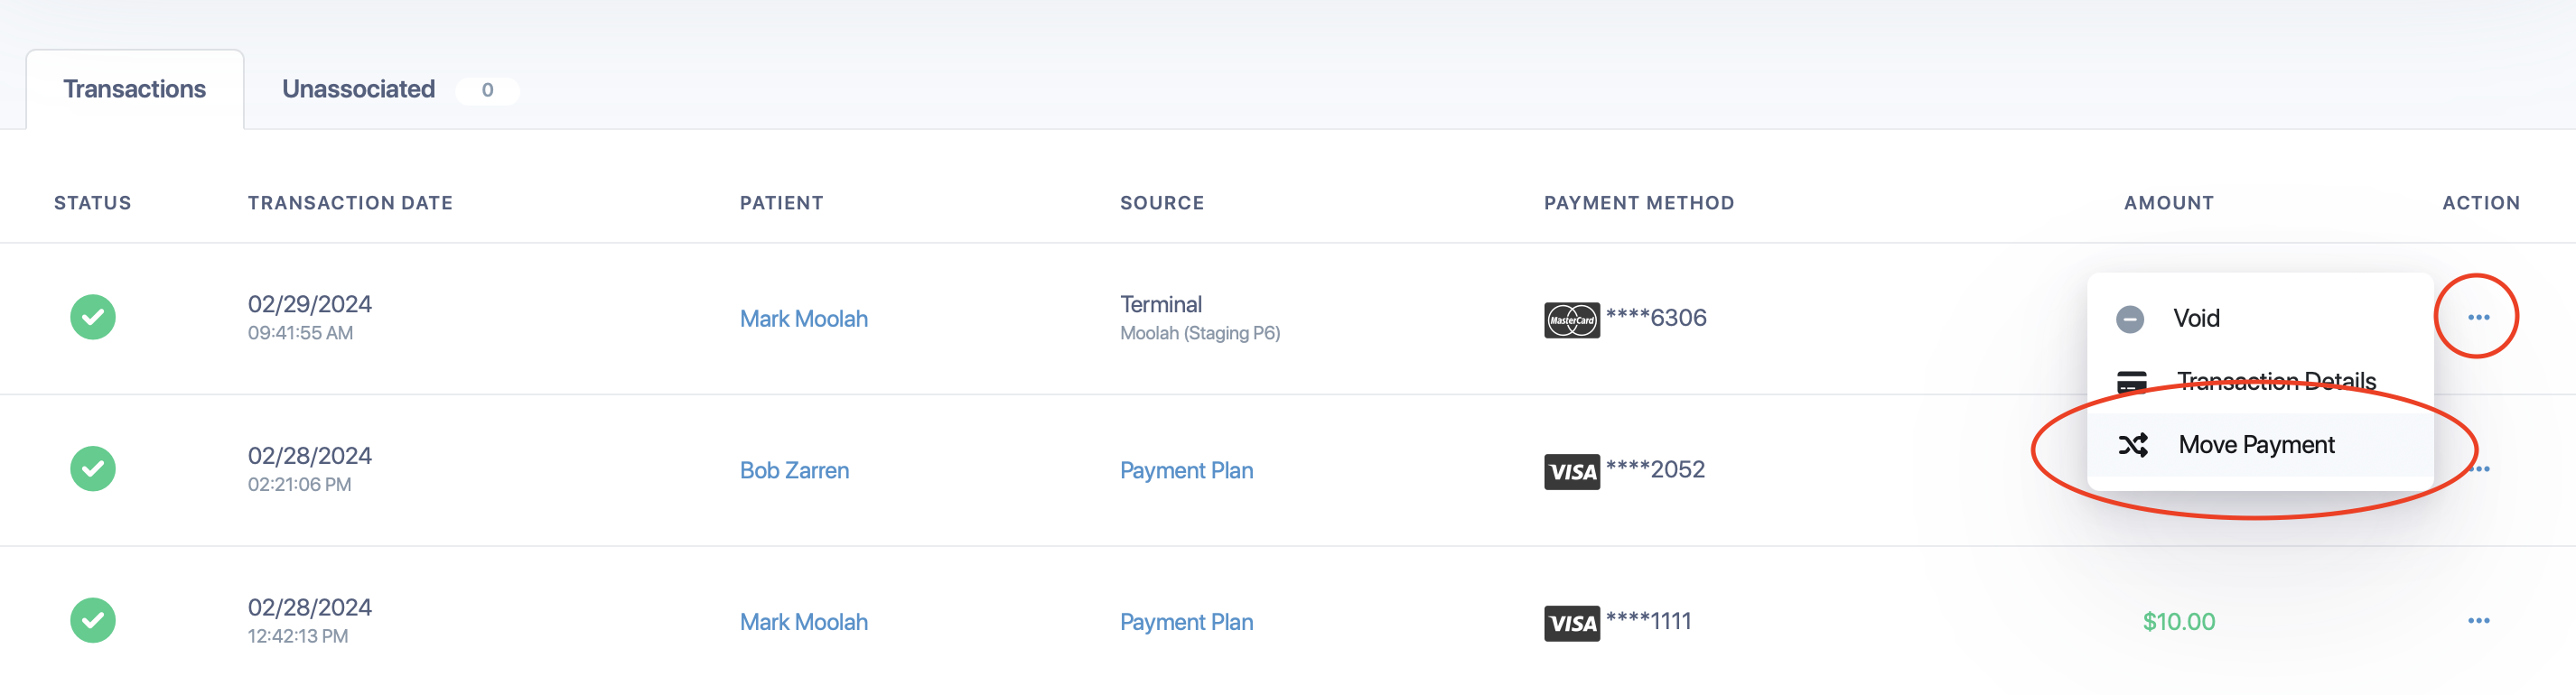Open the Bob Zarren patient link
Viewport: 2576px width, 695px height.
pos(794,470)
